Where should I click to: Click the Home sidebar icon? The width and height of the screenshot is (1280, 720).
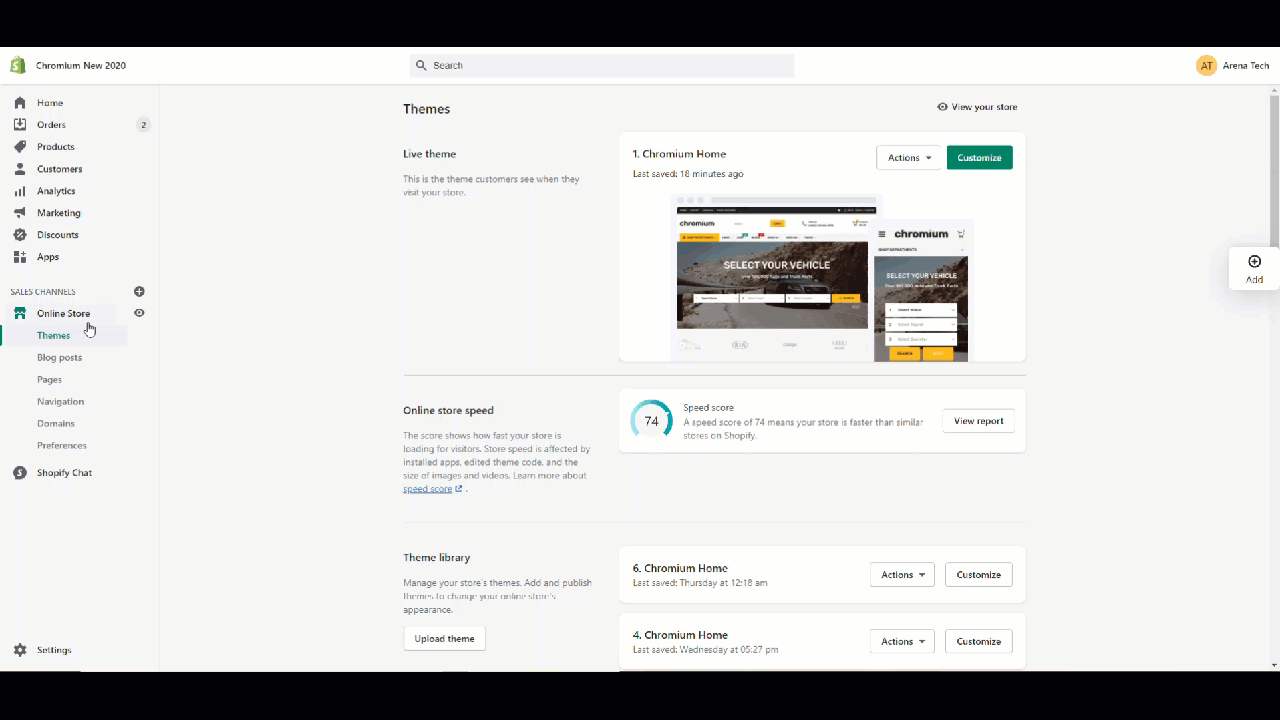[20, 103]
